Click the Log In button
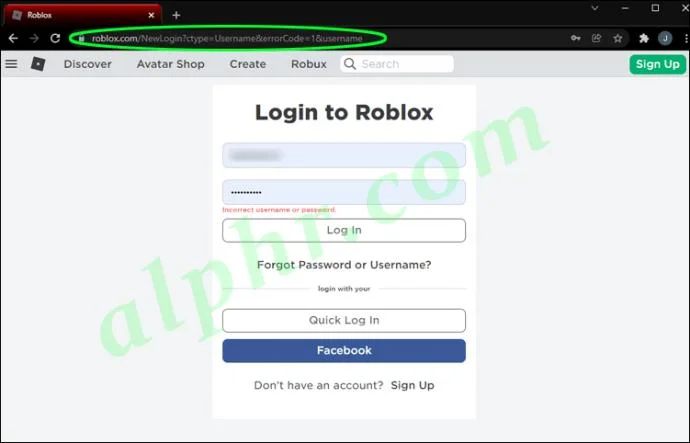The image size is (690, 443). pyautogui.click(x=344, y=230)
